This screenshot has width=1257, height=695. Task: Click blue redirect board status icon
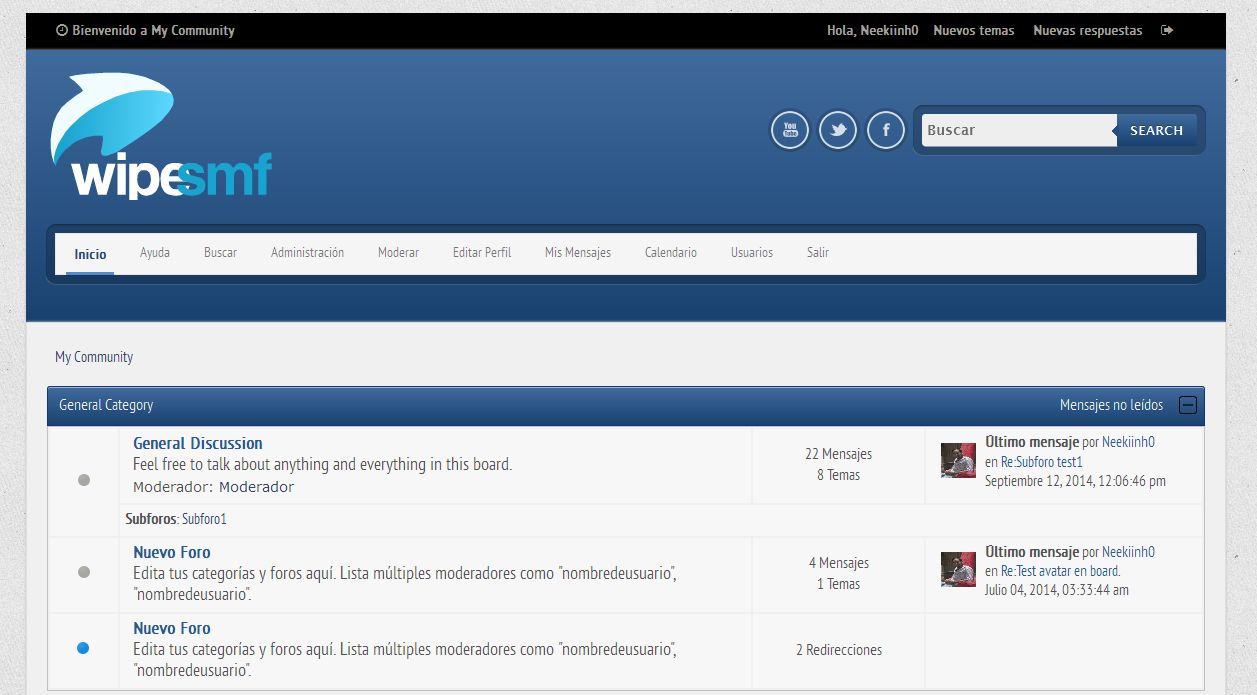pyautogui.click(x=84, y=648)
